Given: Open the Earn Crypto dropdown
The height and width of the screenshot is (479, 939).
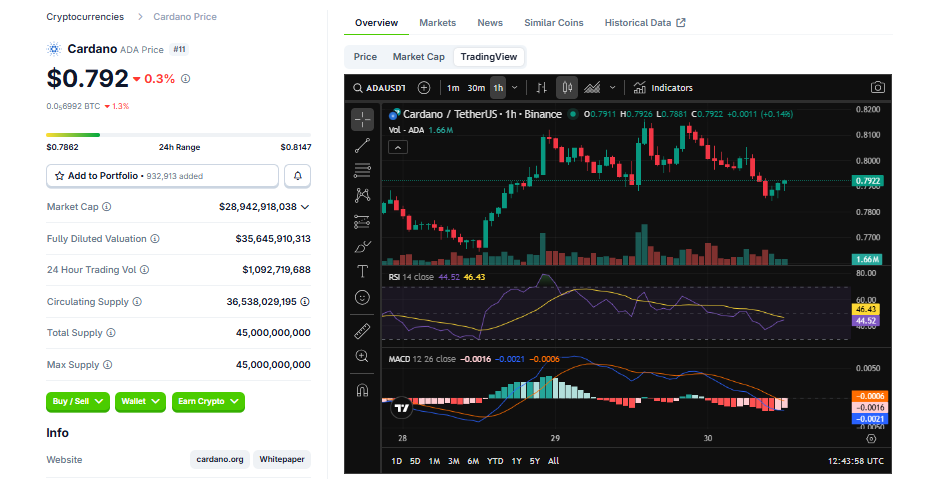Looking at the screenshot, I should point(208,402).
